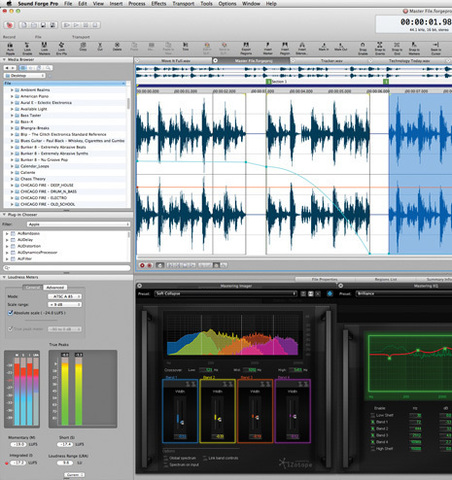Click the Delete toolbar icon

(117, 47)
